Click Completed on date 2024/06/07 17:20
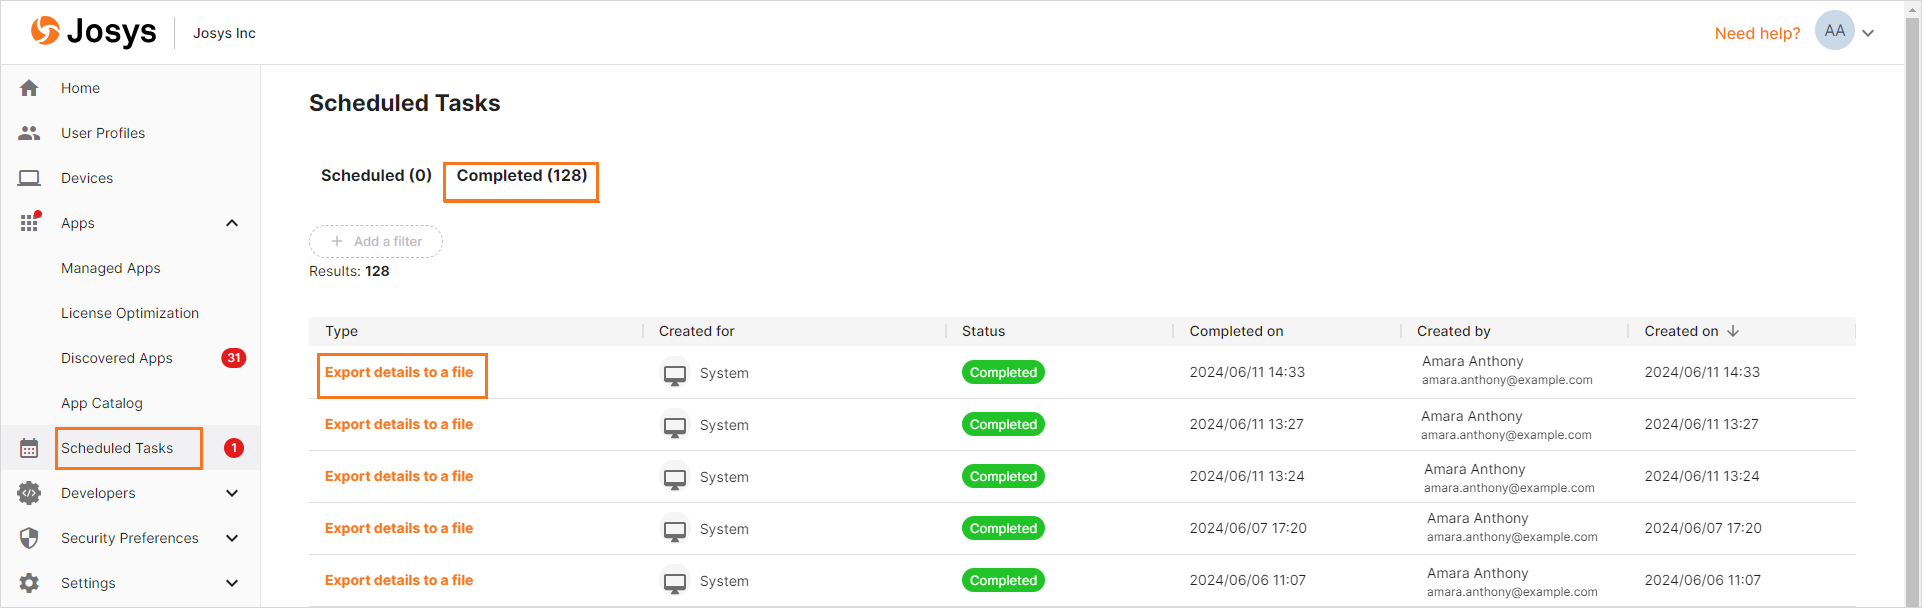The height and width of the screenshot is (608, 1922). (1248, 528)
